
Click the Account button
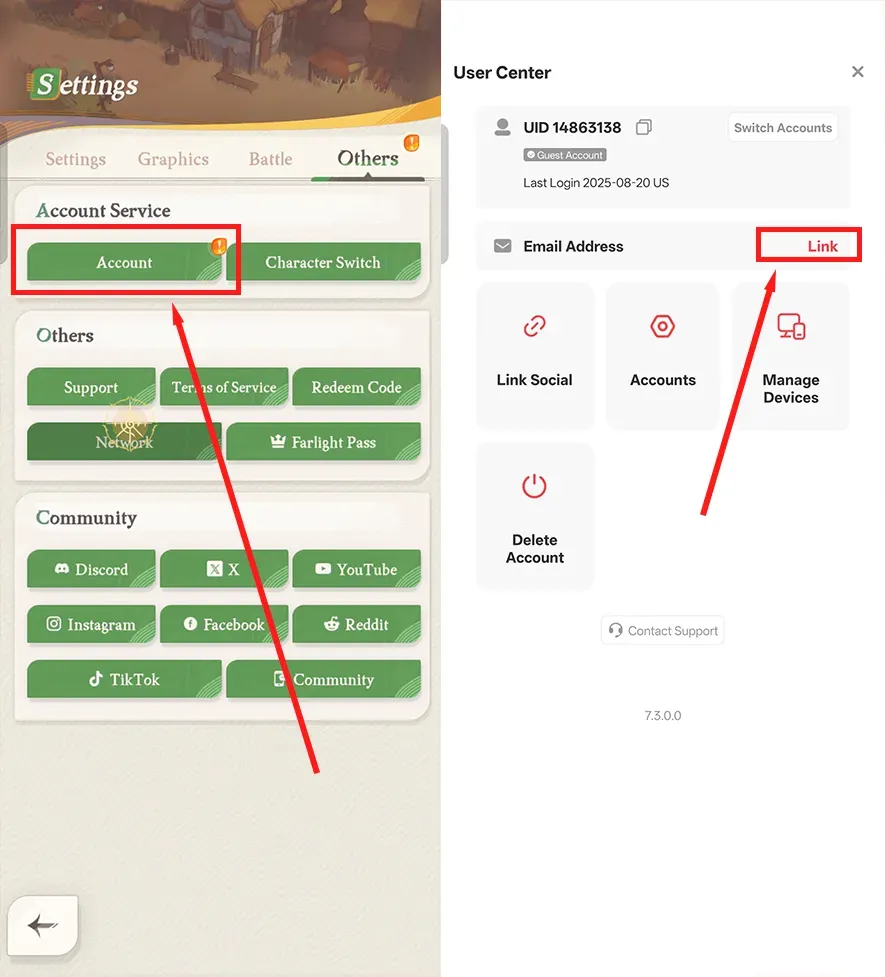pyautogui.click(x=124, y=262)
